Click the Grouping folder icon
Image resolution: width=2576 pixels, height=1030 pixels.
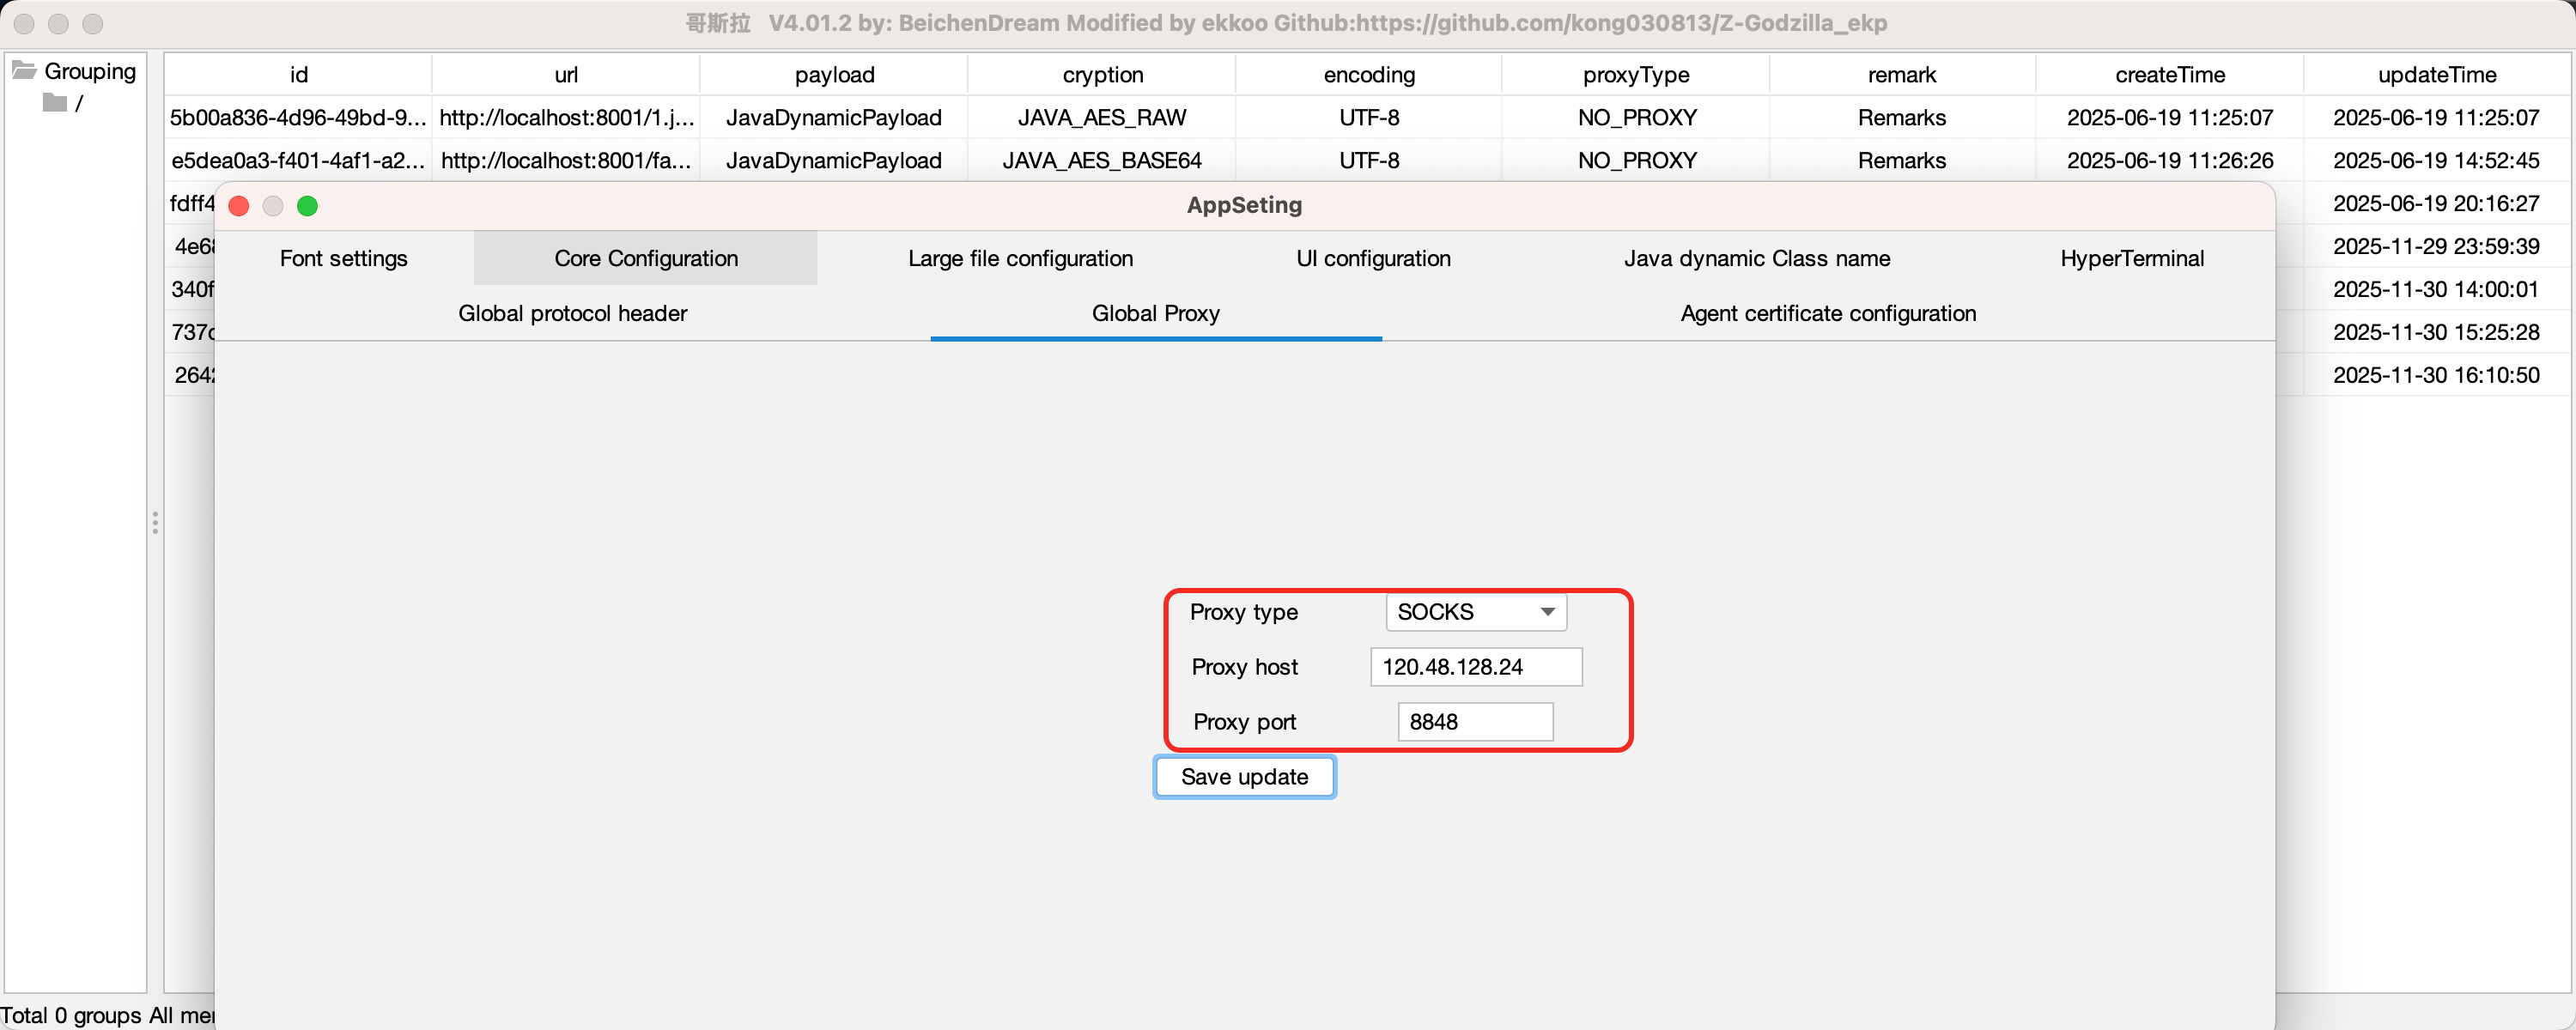click(24, 70)
